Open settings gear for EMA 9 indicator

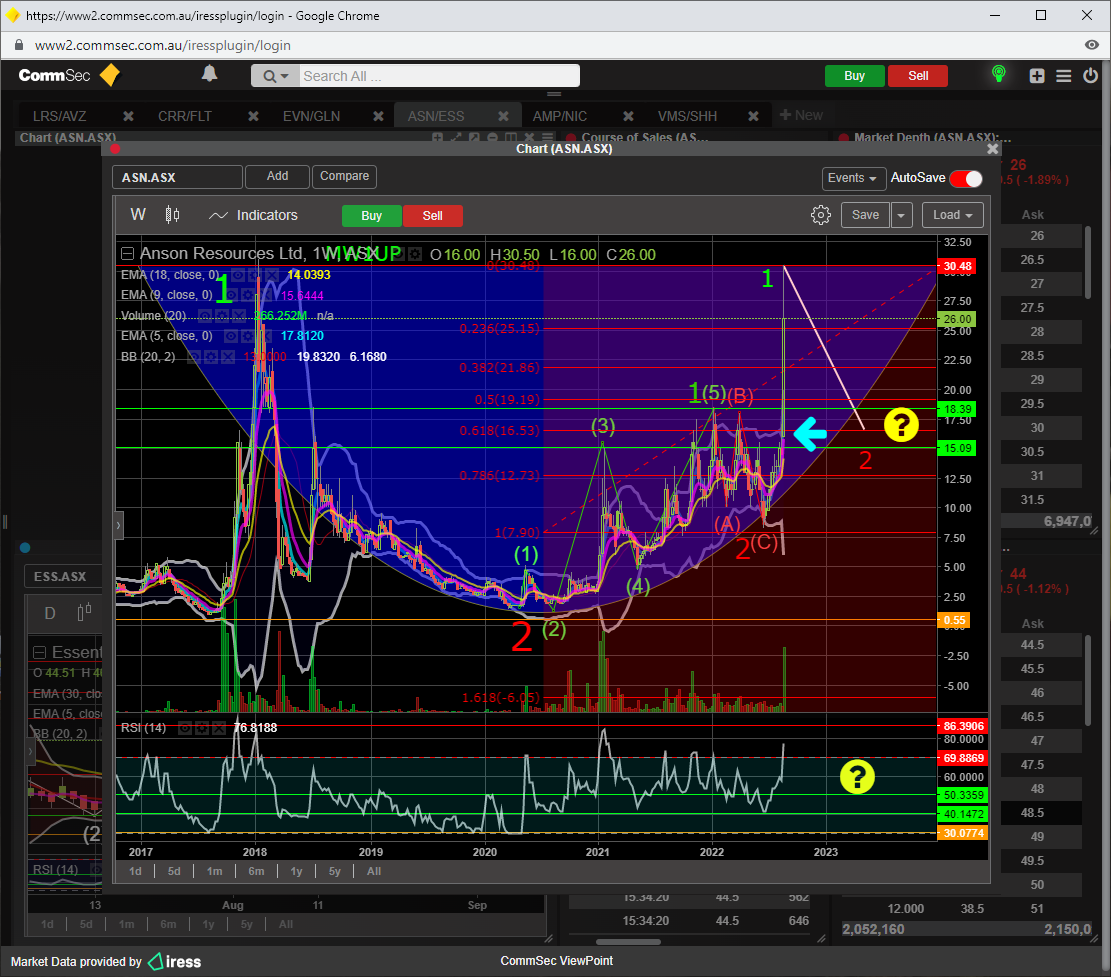[249, 295]
